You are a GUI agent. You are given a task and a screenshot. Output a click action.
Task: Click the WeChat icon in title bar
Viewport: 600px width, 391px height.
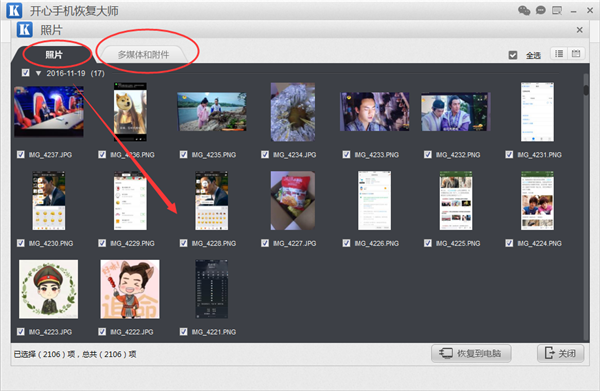[x=524, y=10]
